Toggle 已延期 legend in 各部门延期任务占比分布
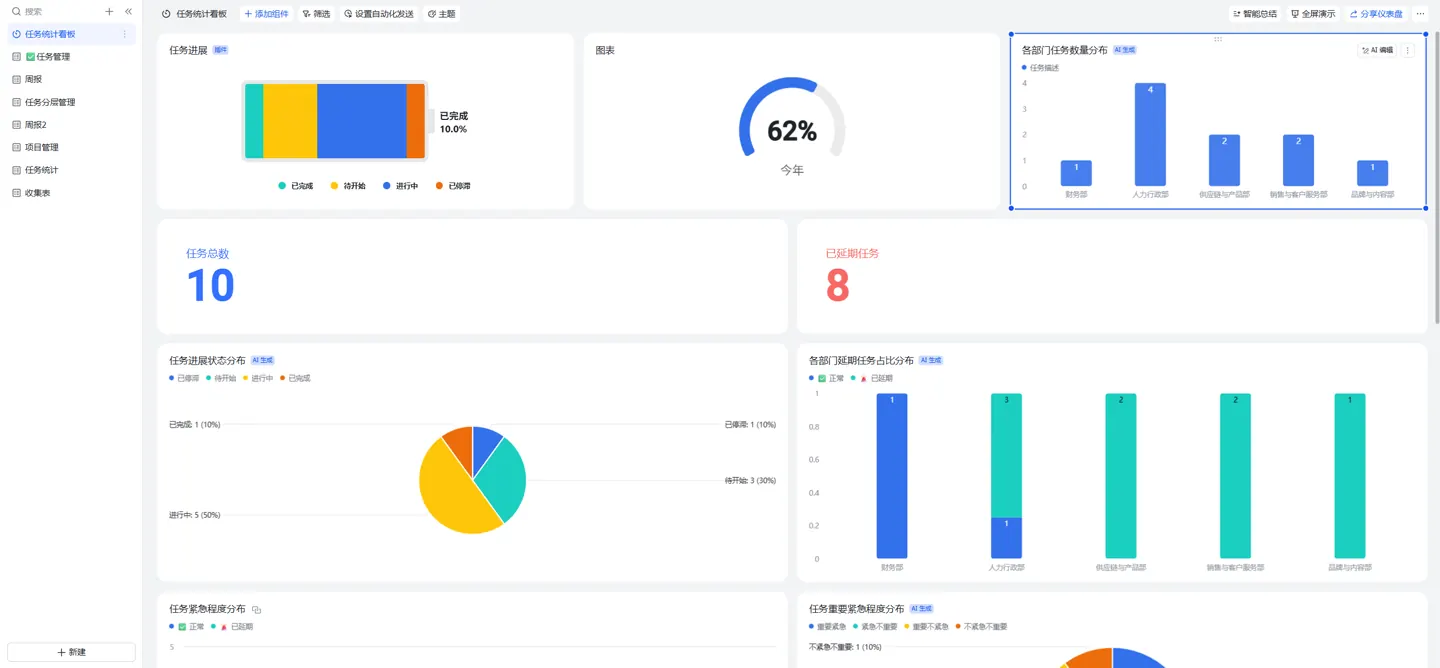The height and width of the screenshot is (668, 1440). 872,378
